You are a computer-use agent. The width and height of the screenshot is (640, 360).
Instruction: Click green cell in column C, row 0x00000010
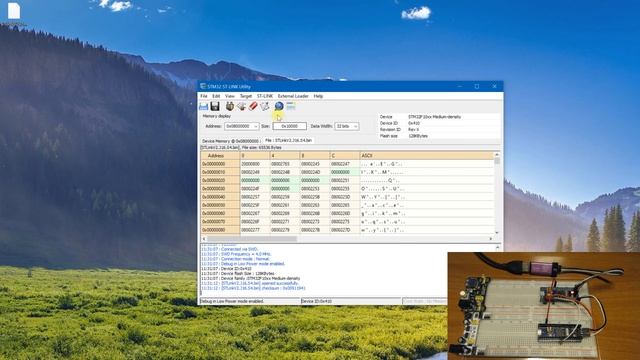click(344, 172)
